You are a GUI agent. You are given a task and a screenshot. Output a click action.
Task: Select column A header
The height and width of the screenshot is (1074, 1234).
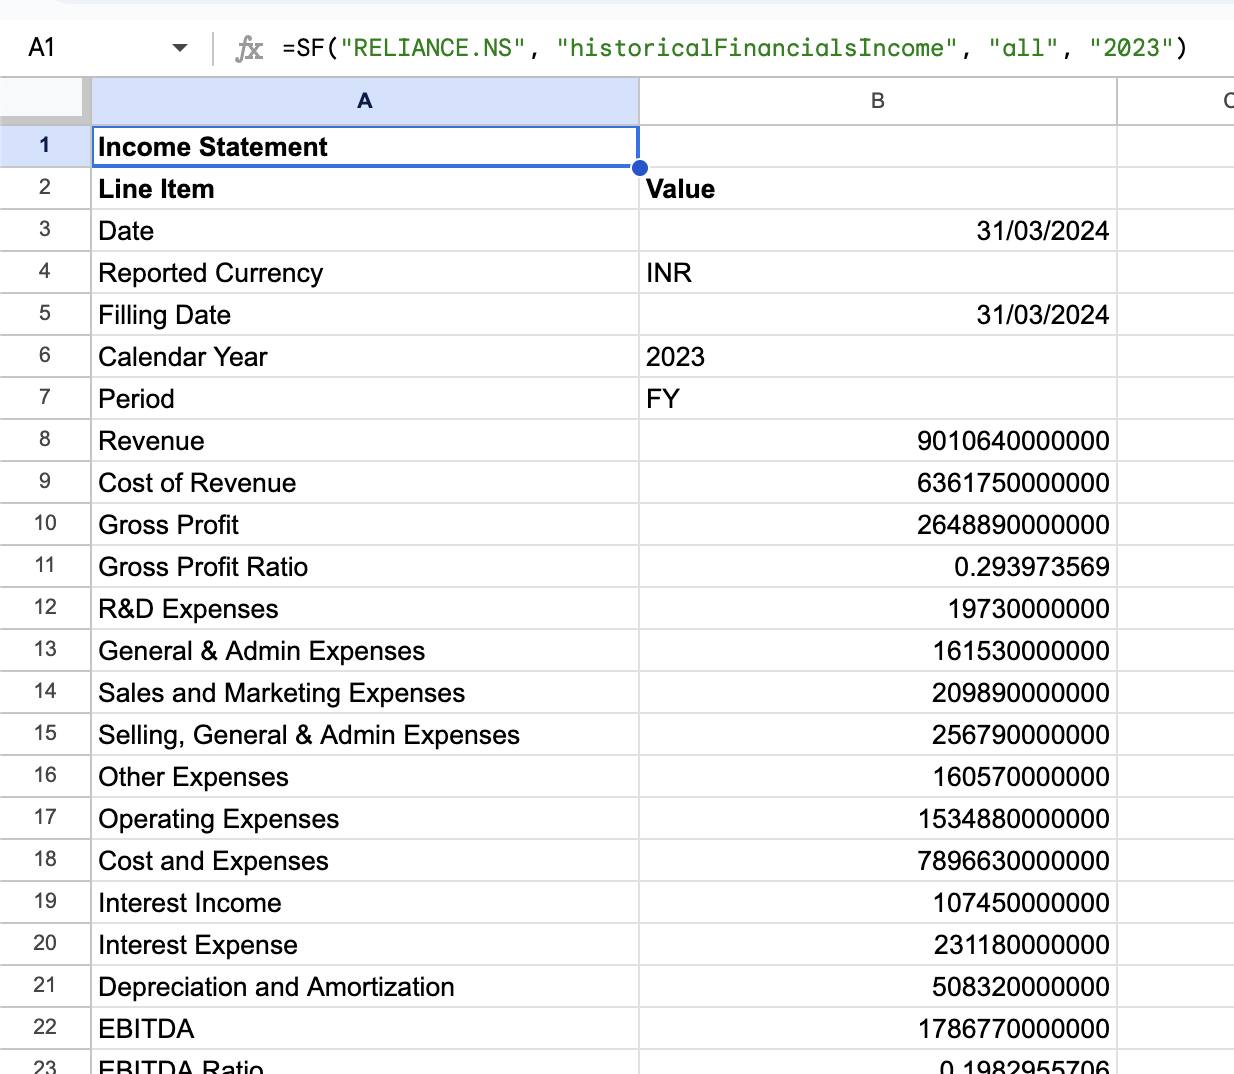pos(364,100)
